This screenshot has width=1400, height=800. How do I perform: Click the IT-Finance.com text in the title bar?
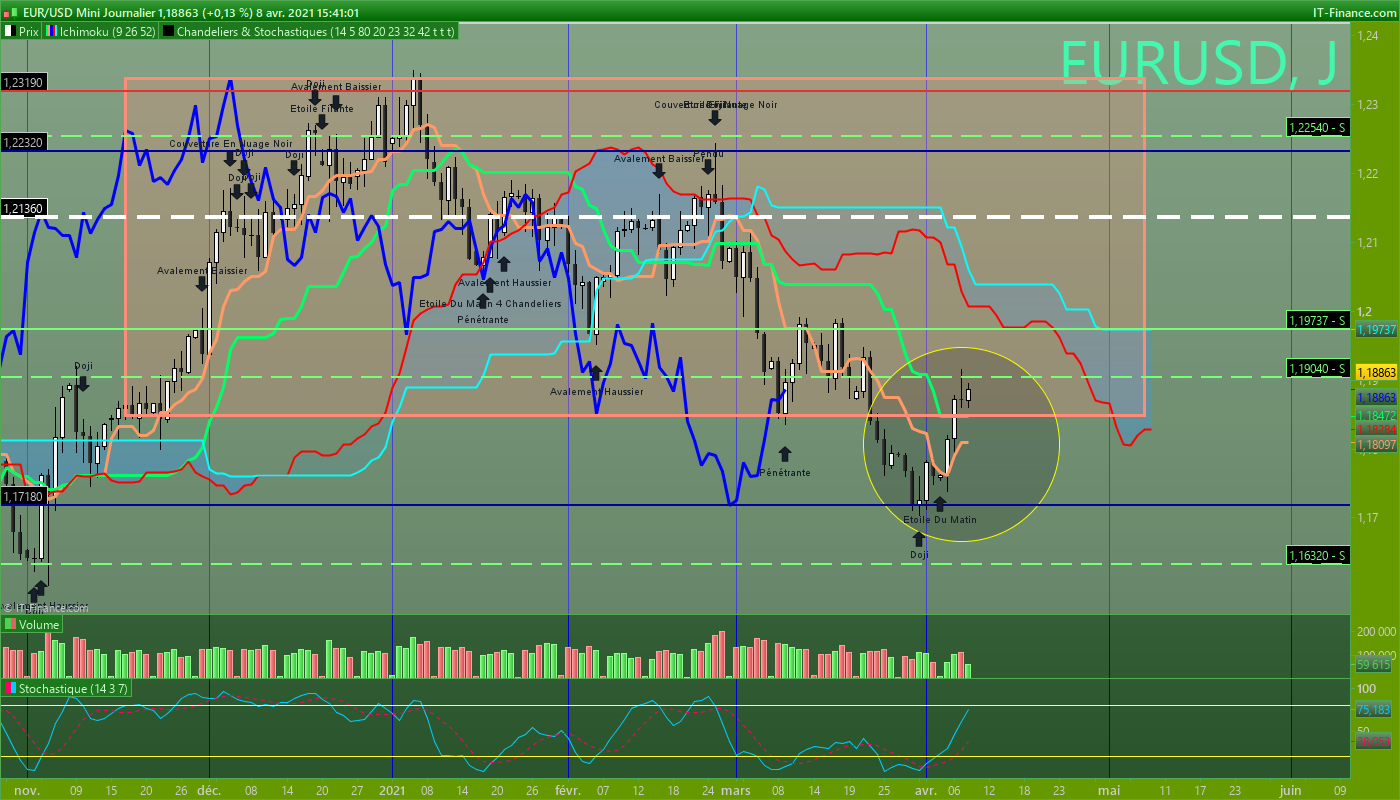point(1353,12)
